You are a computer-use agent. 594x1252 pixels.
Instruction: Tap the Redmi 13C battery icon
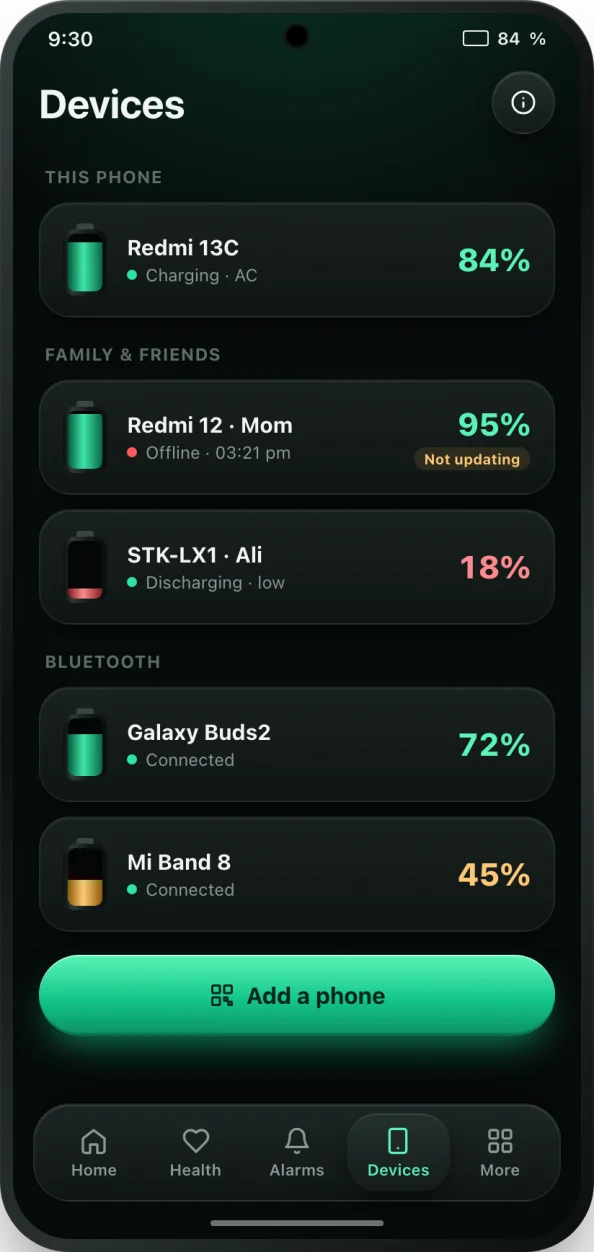click(x=85, y=260)
